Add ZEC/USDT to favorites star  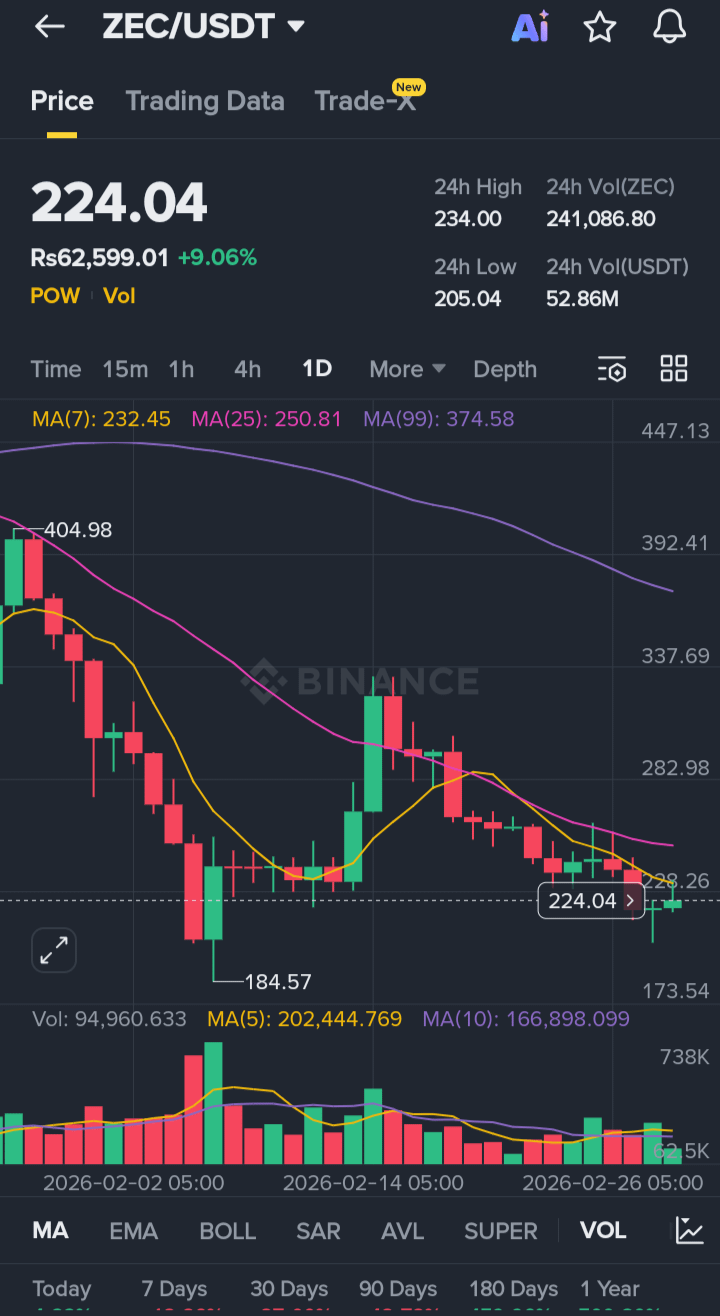[600, 27]
